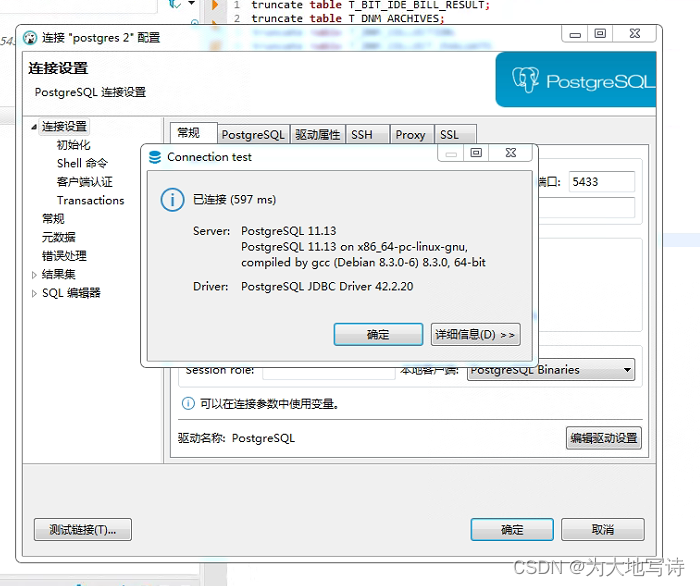Click the Session role input field
Image resolution: width=700 pixels, height=586 pixels.
pos(329,371)
